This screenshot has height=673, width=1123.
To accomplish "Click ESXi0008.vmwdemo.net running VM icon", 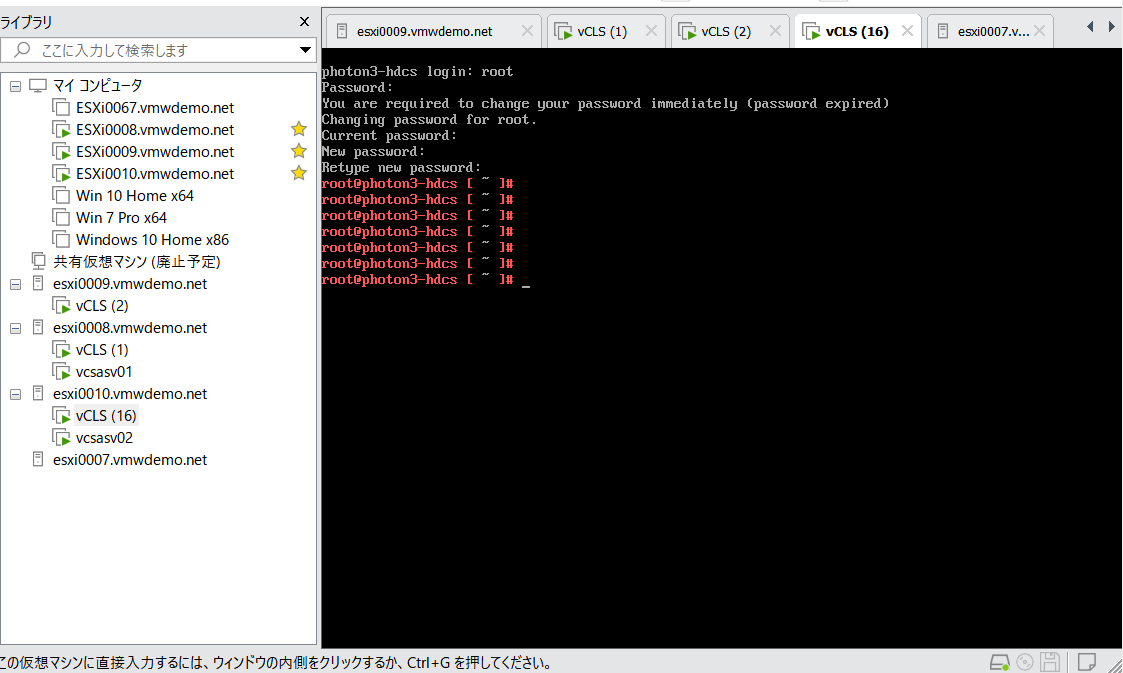I will point(62,130).
